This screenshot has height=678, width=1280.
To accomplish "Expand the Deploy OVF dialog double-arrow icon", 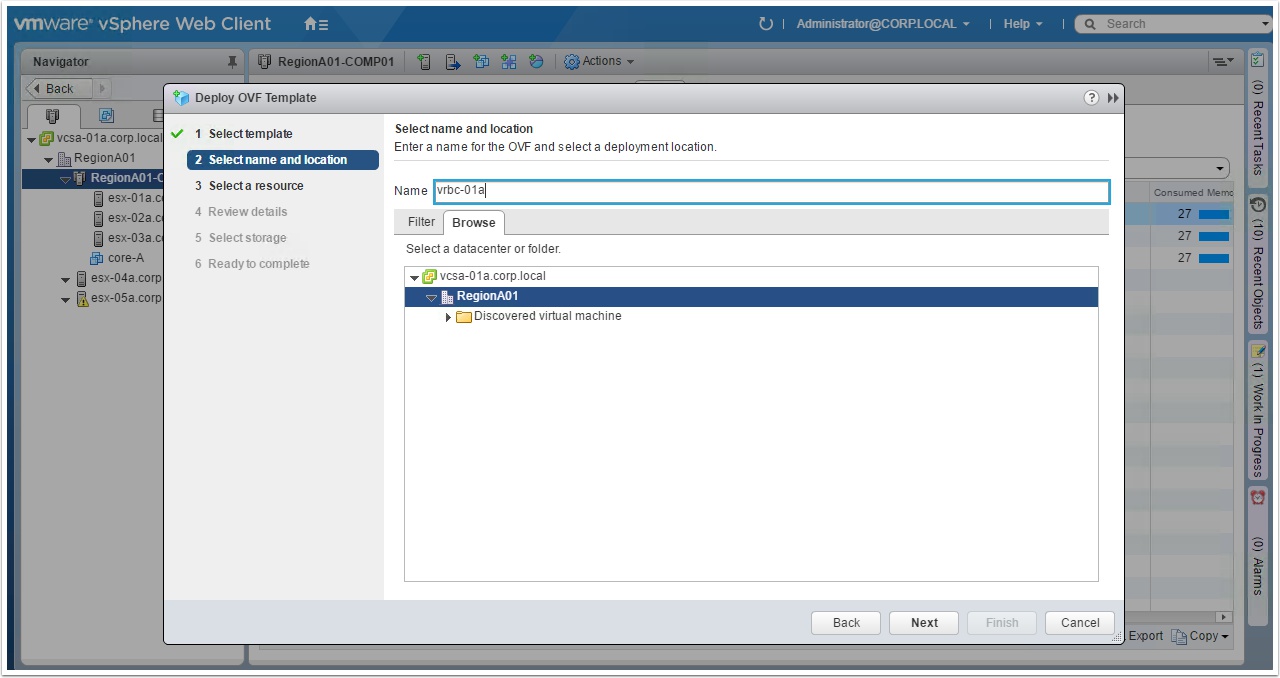I will [x=1114, y=98].
